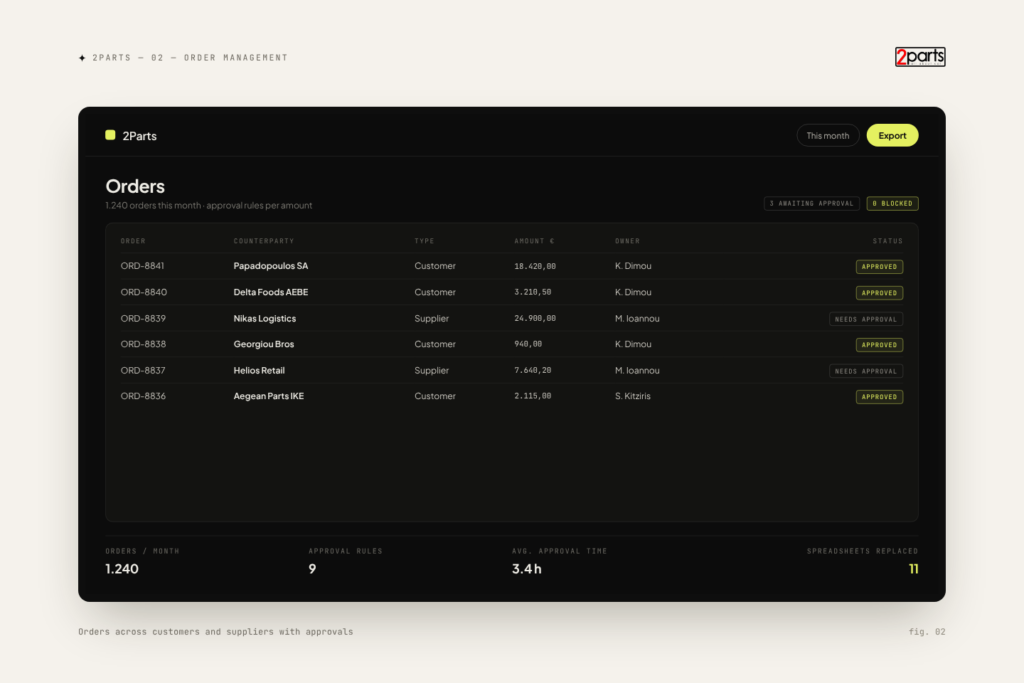Click the Approved status of Aegean Parts IKE
Viewport: 1024px width, 683px height.
tap(879, 396)
